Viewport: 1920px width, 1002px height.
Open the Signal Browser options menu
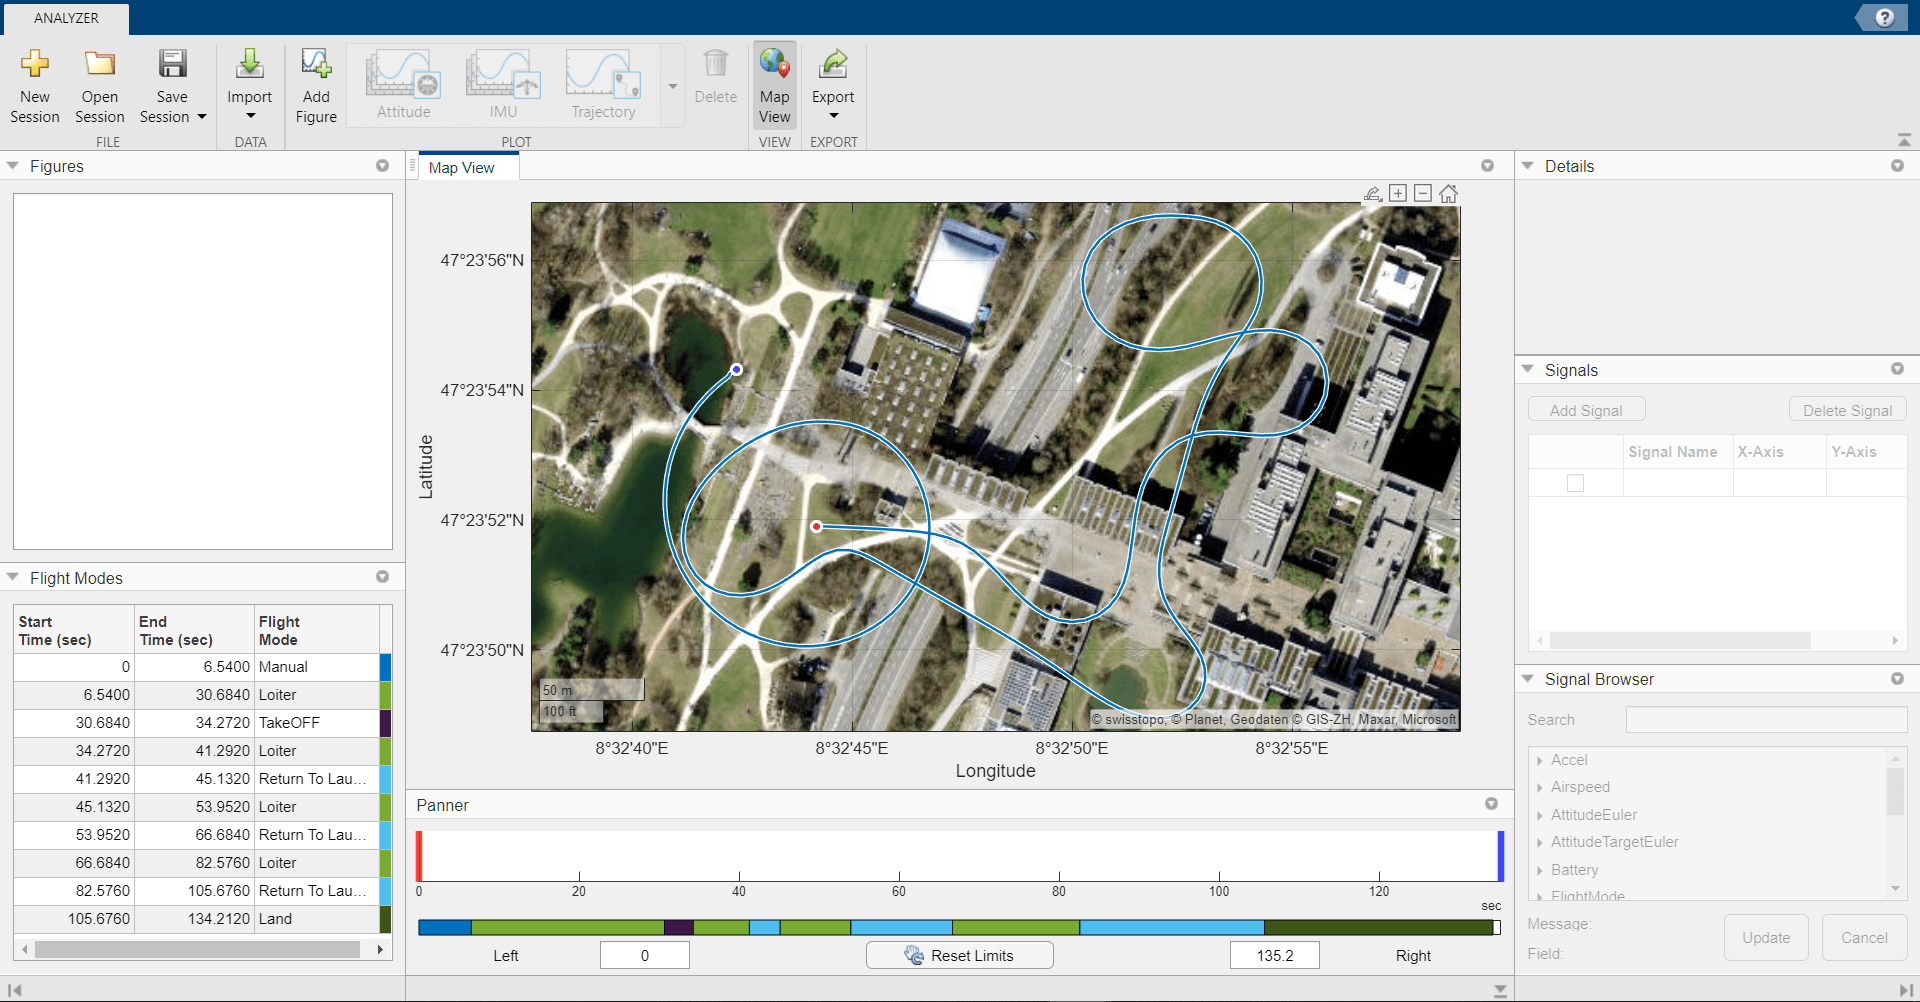(x=1897, y=678)
